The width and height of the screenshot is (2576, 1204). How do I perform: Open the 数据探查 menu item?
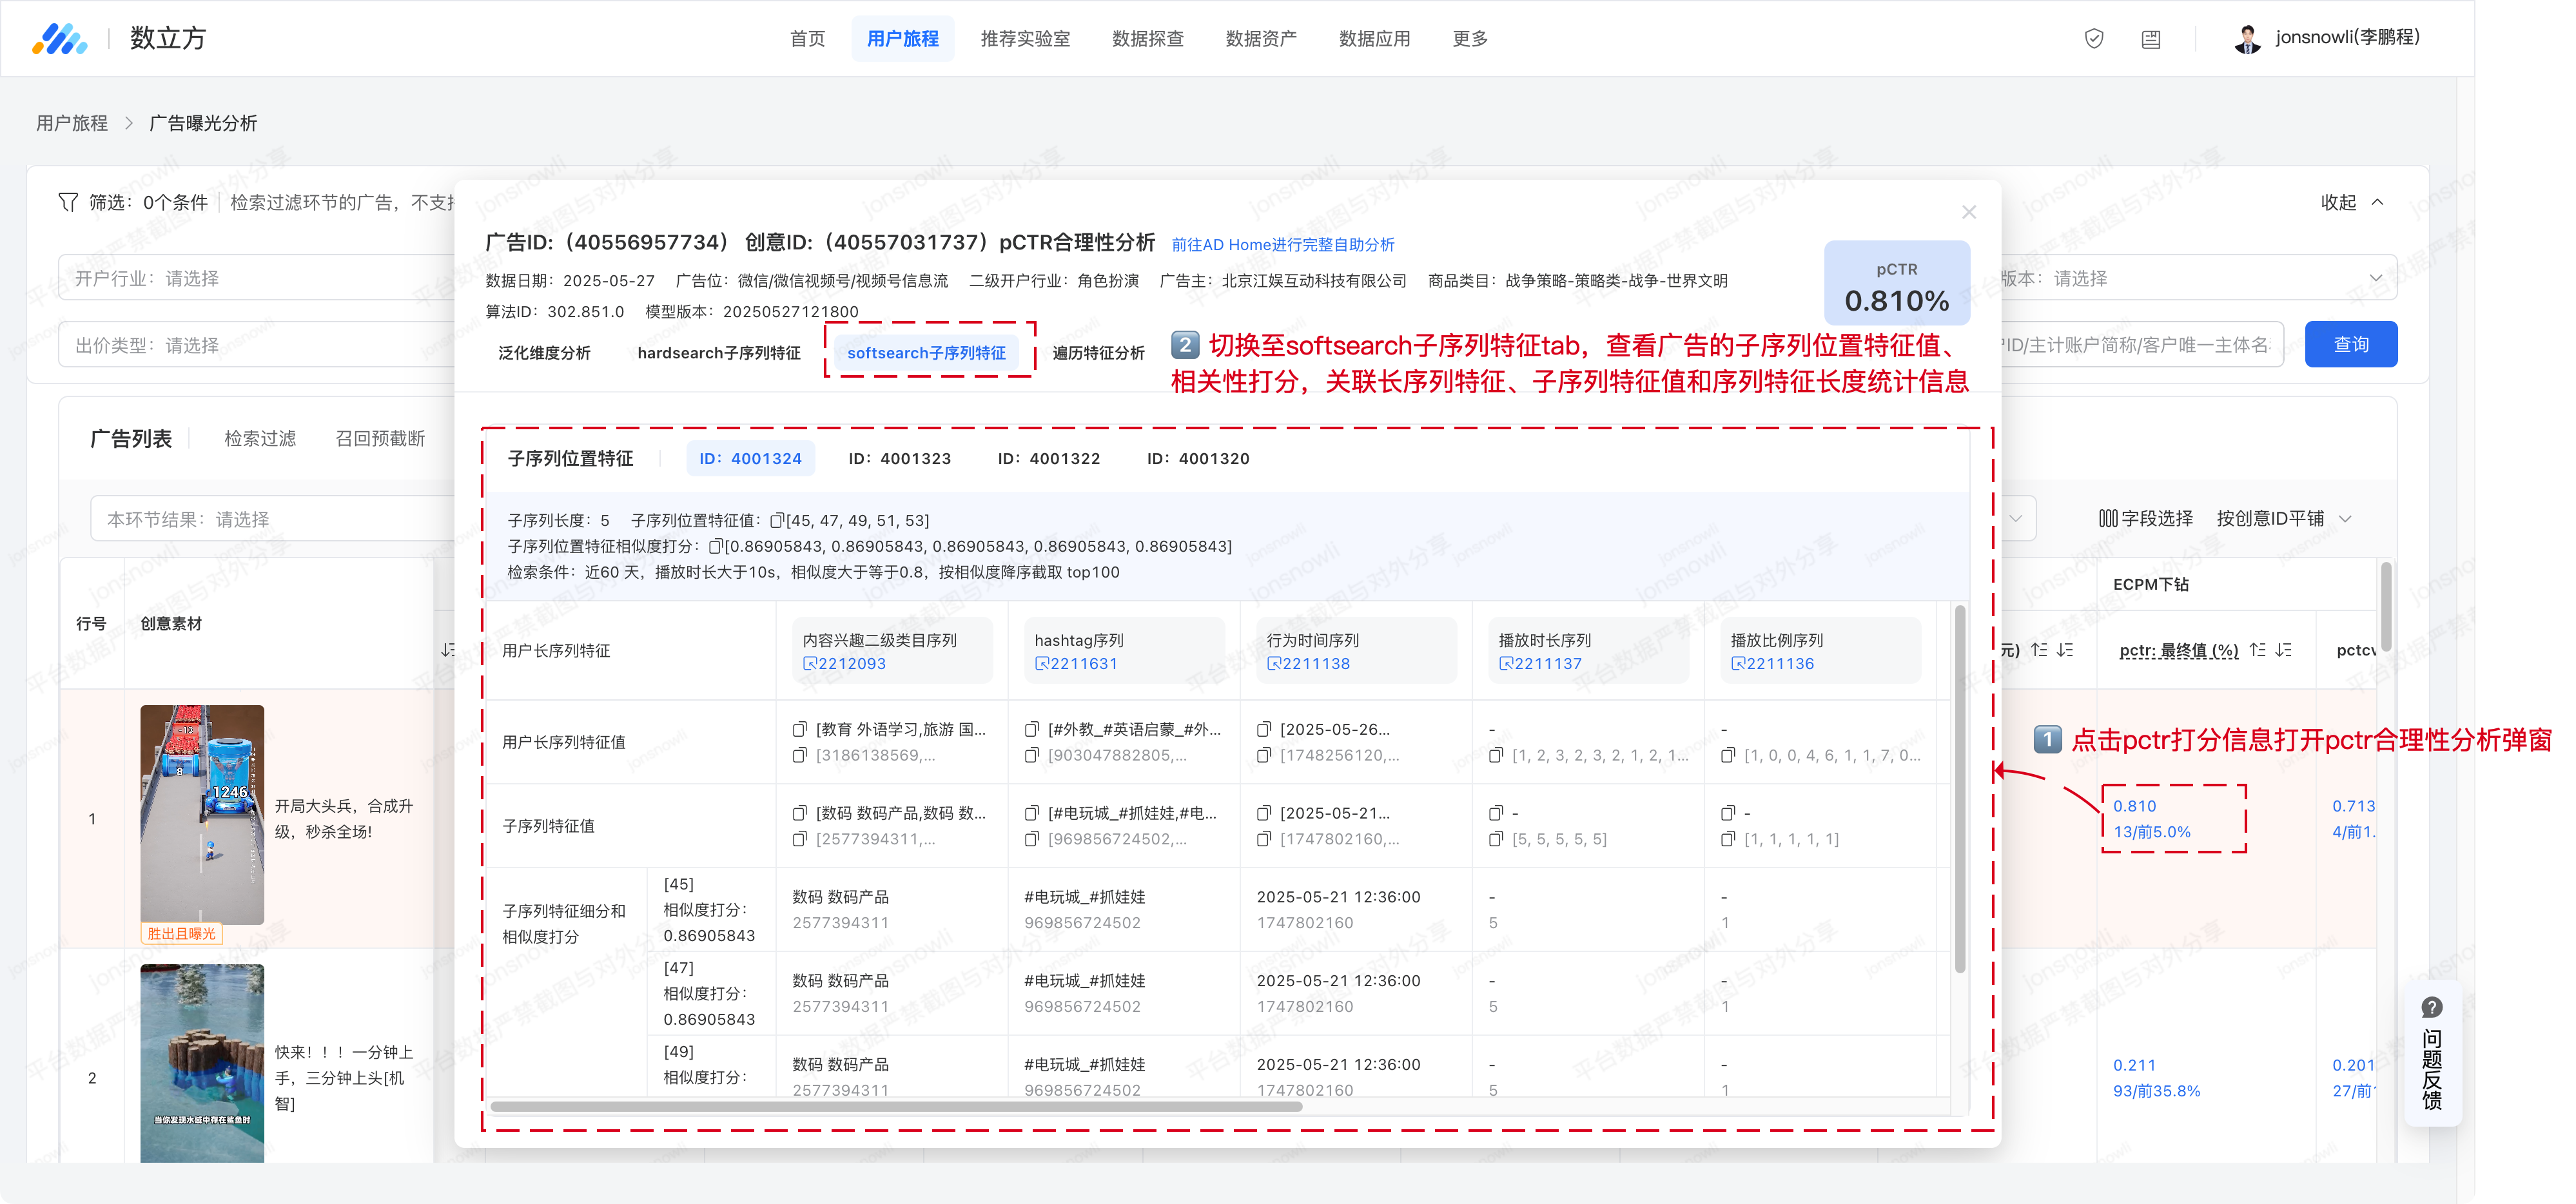pos(1147,38)
